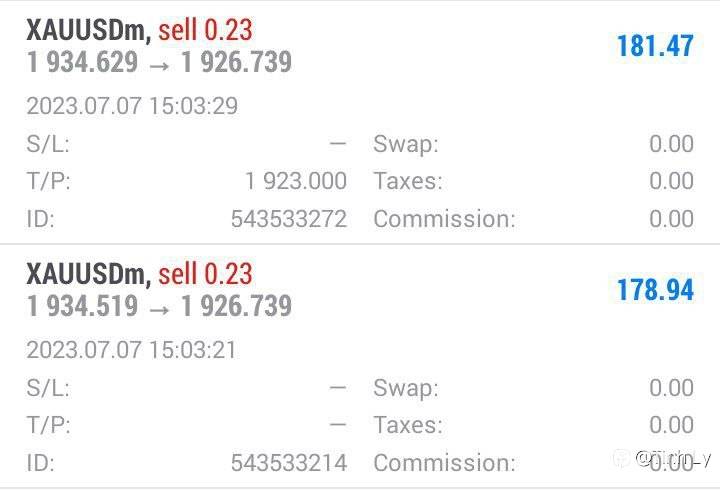Viewport: 720px width, 491px height.
Task: Click the arrow between 1 934.629 and 1 926.739
Action: tap(159, 63)
